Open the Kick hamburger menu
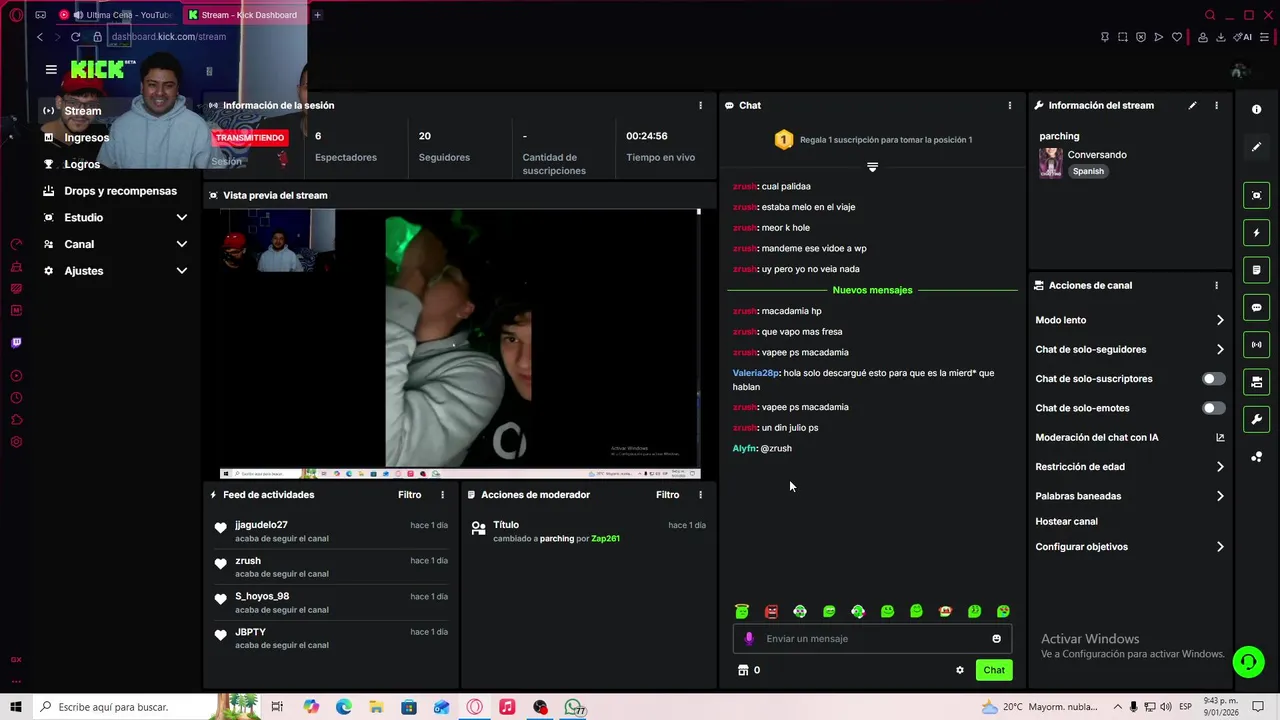The image size is (1280, 720). click(x=51, y=70)
